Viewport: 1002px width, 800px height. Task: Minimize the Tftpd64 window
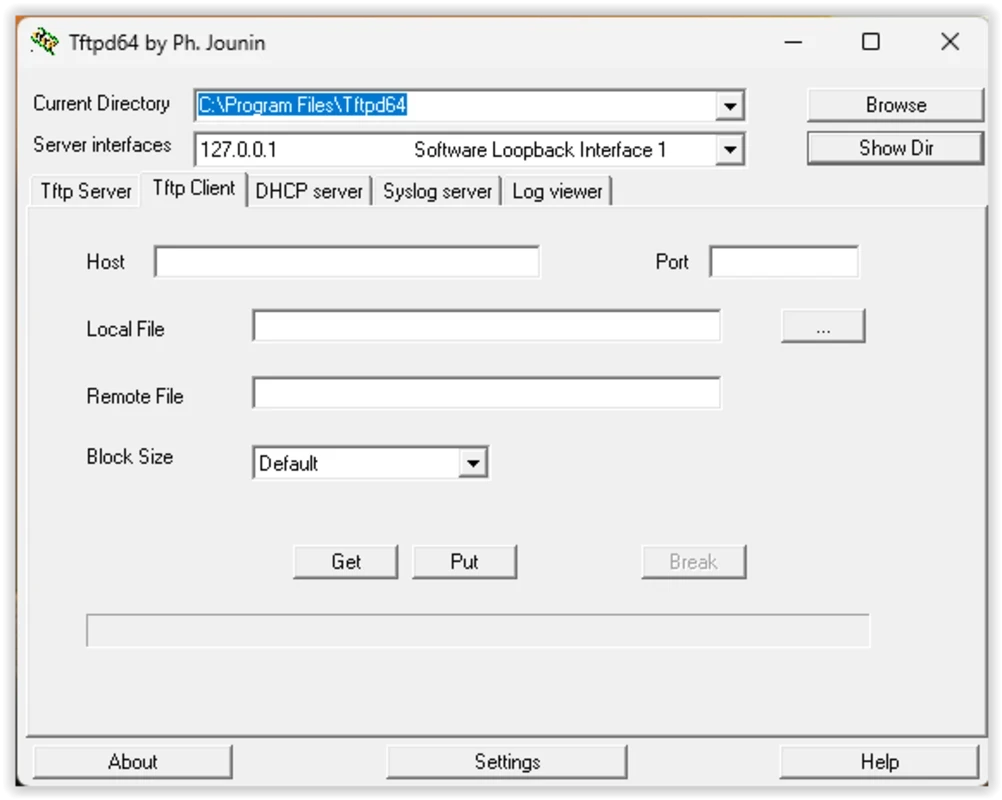(793, 42)
